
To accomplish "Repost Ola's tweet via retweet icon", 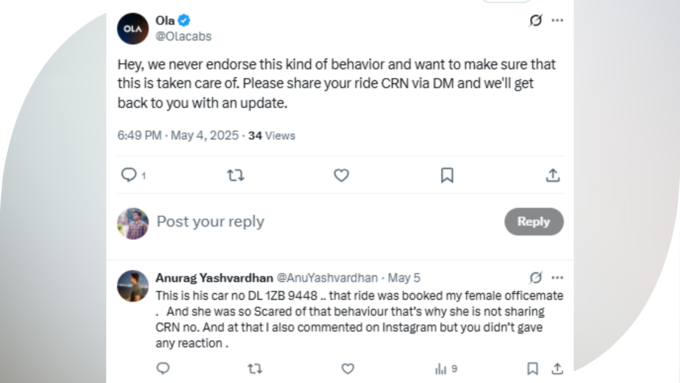I will tap(235, 175).
